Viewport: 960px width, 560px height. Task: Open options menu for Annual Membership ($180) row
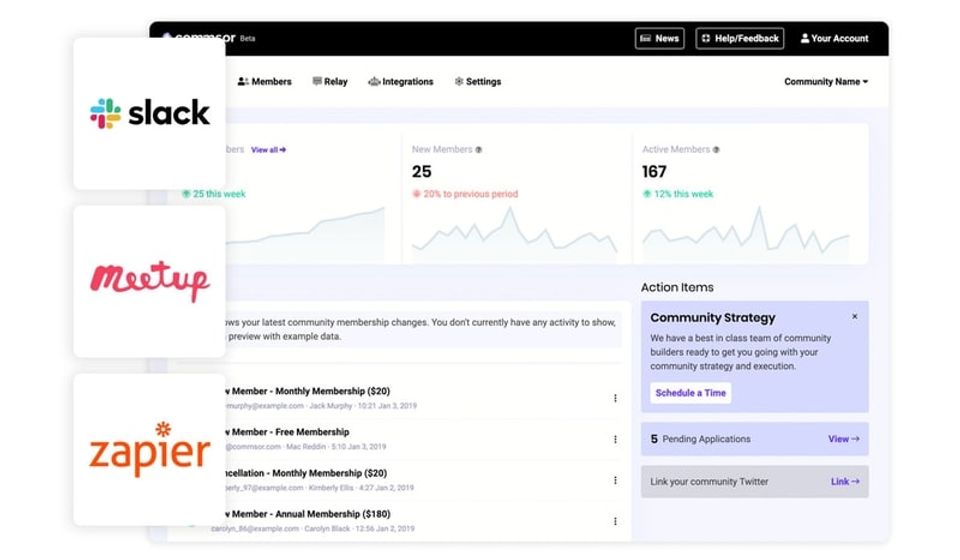[x=615, y=521]
